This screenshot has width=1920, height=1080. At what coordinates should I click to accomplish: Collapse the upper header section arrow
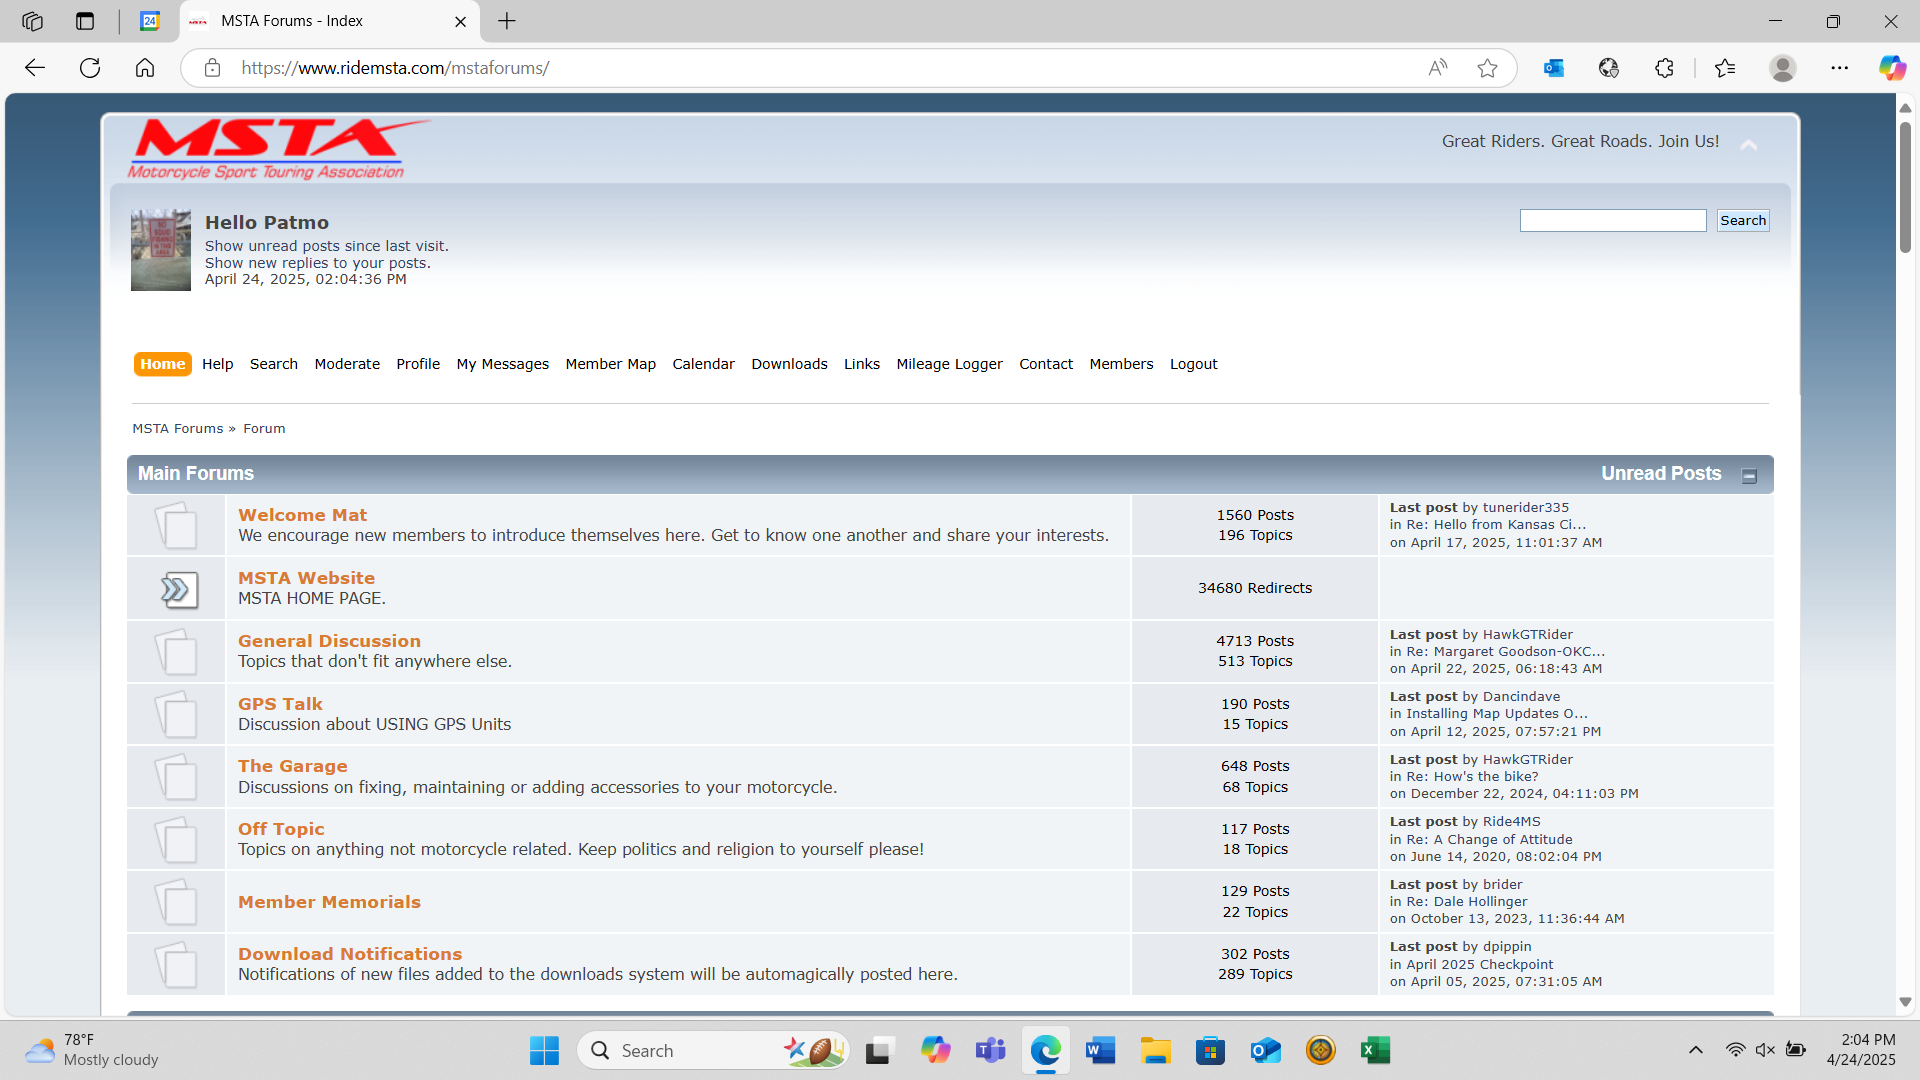[1748, 145]
